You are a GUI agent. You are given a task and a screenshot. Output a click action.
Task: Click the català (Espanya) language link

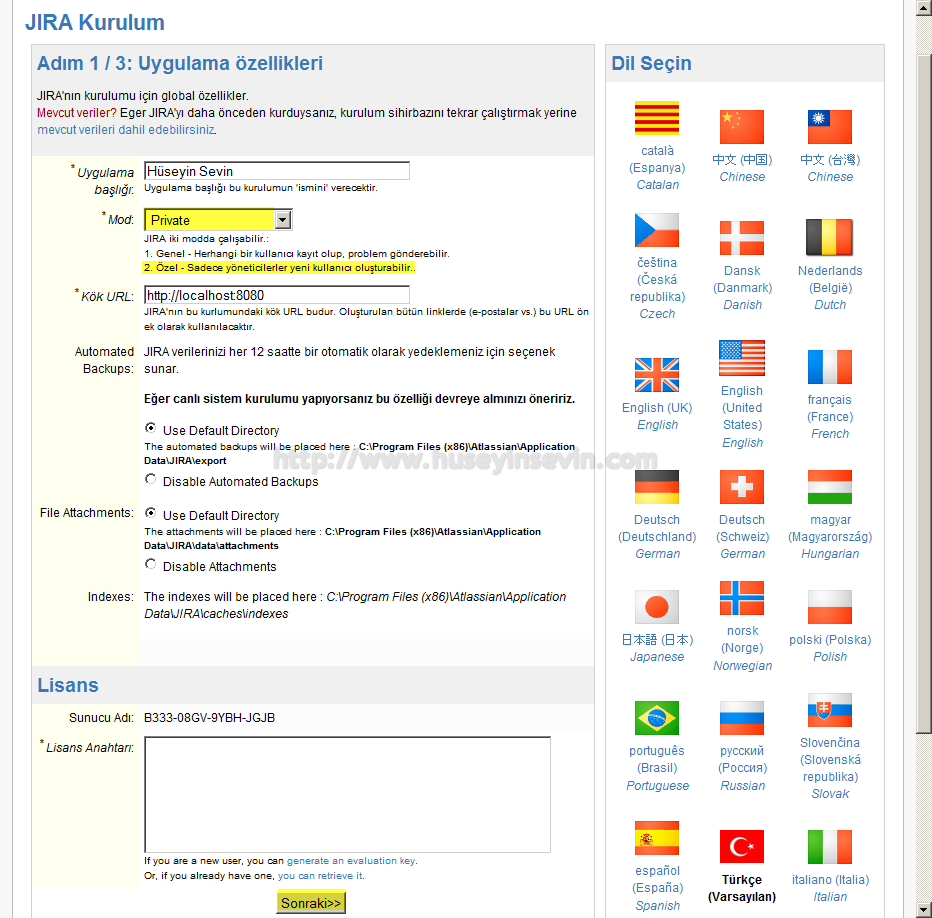(657, 159)
